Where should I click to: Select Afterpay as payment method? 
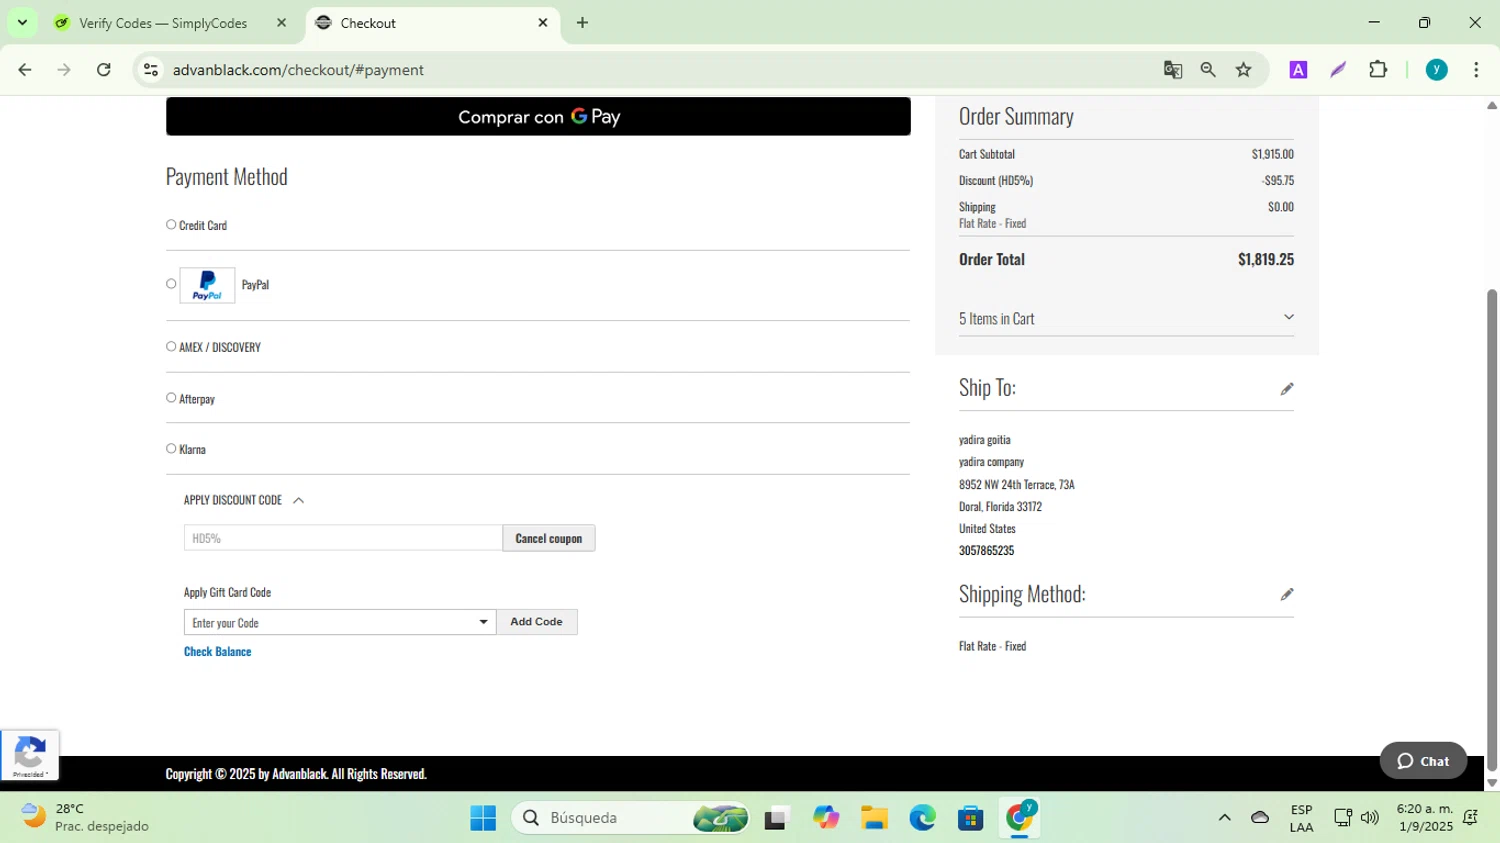click(171, 398)
